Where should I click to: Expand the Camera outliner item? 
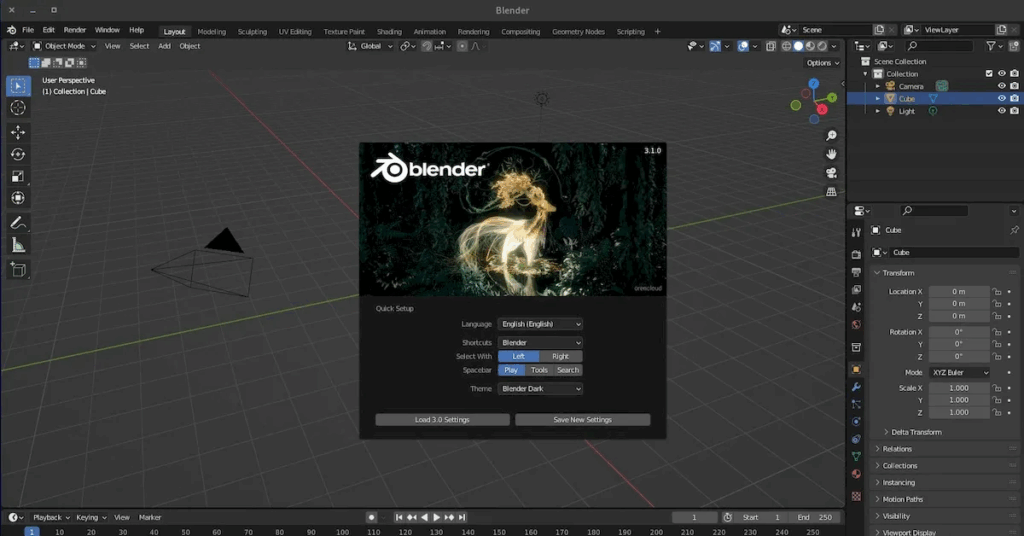878,86
